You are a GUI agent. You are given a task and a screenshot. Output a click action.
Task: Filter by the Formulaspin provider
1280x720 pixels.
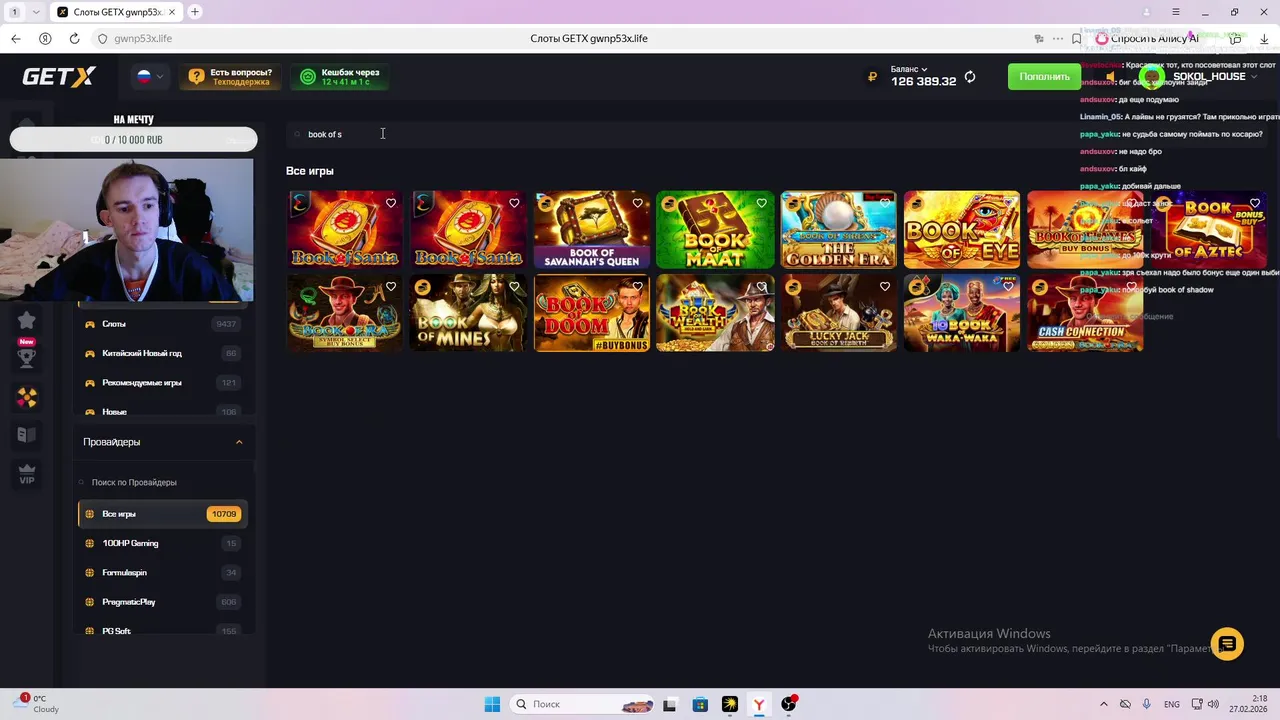tap(162, 573)
